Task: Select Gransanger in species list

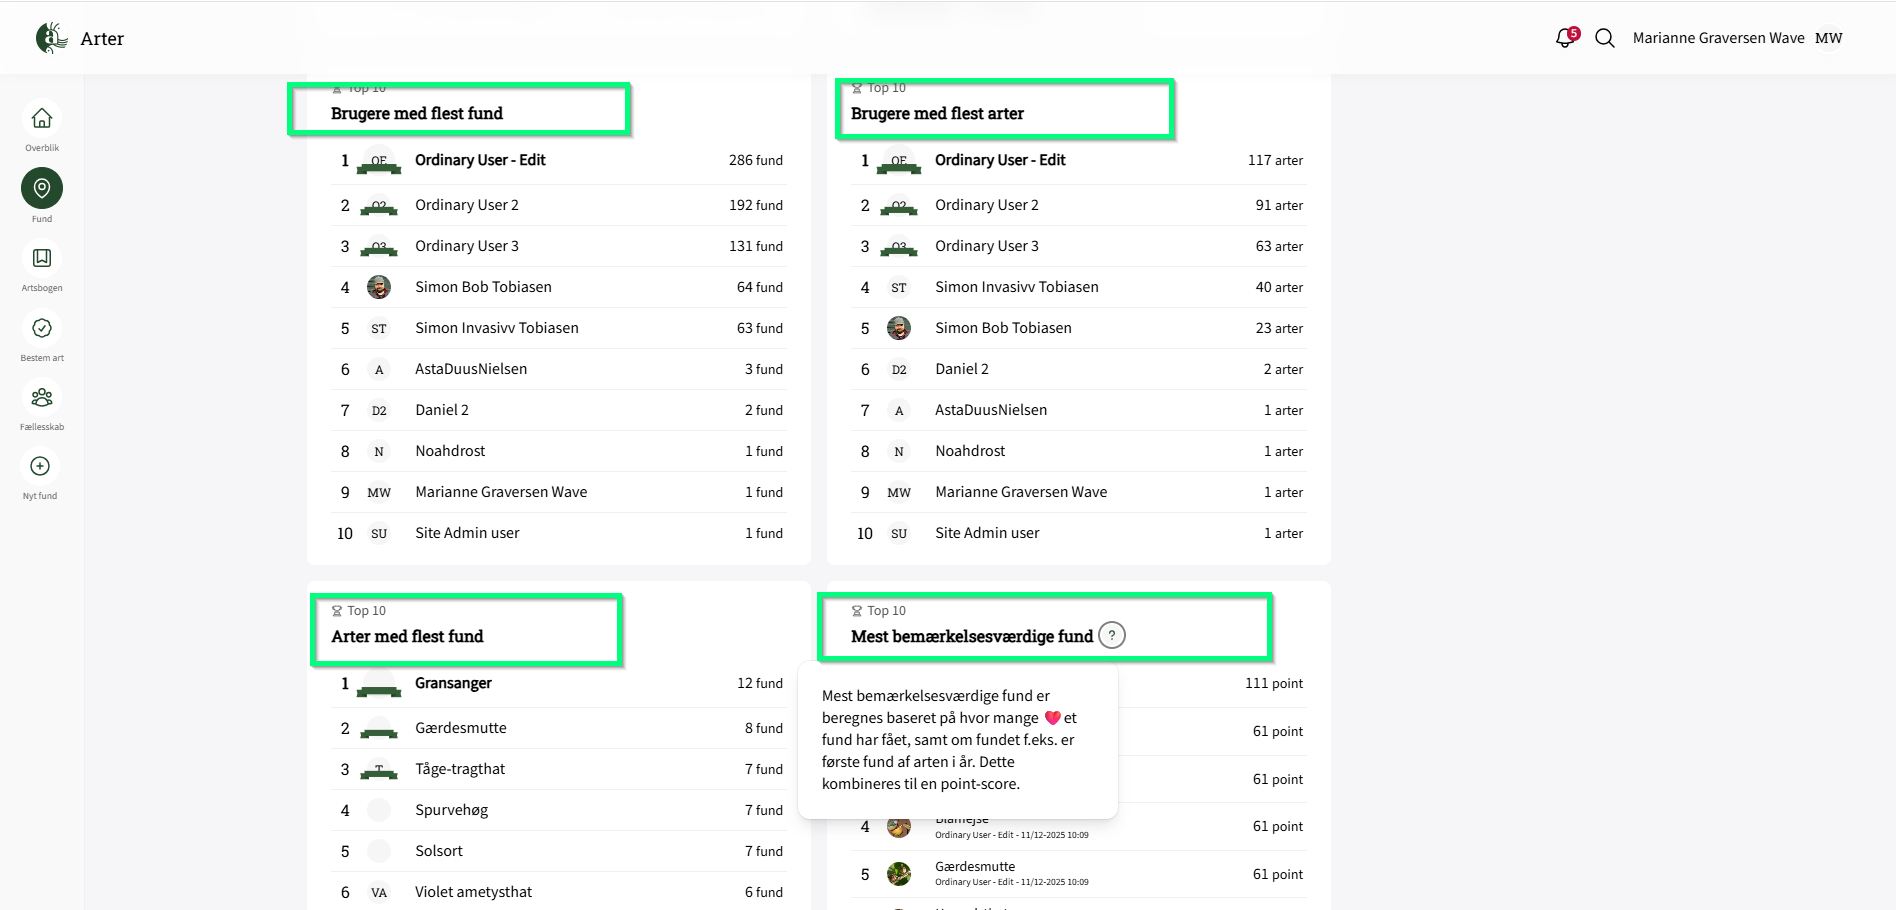Action: pos(453,683)
